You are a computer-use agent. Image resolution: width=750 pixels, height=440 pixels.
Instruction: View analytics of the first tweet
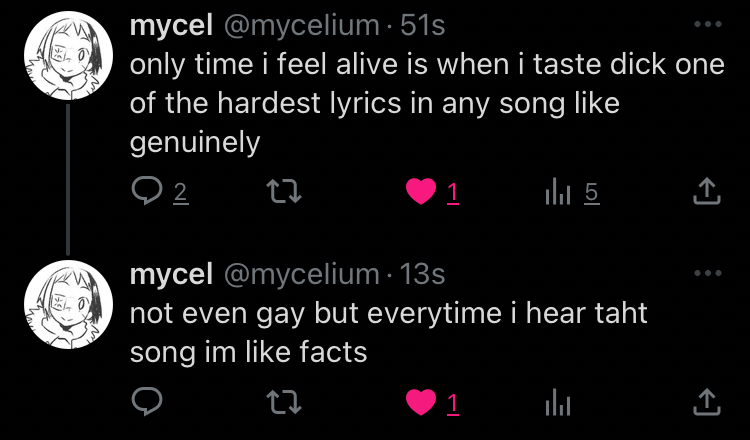pyautogui.click(x=557, y=190)
